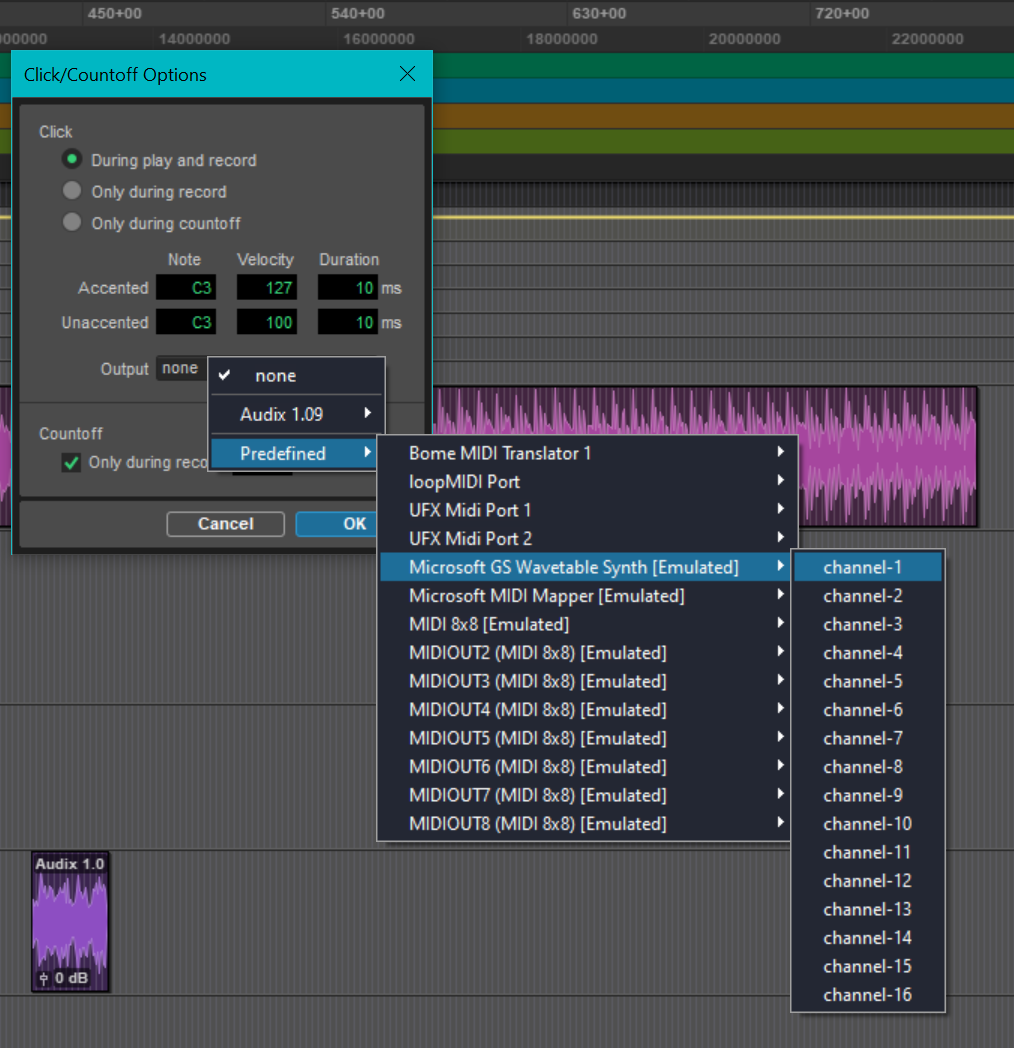Pick channel-10 from channel list

click(867, 824)
